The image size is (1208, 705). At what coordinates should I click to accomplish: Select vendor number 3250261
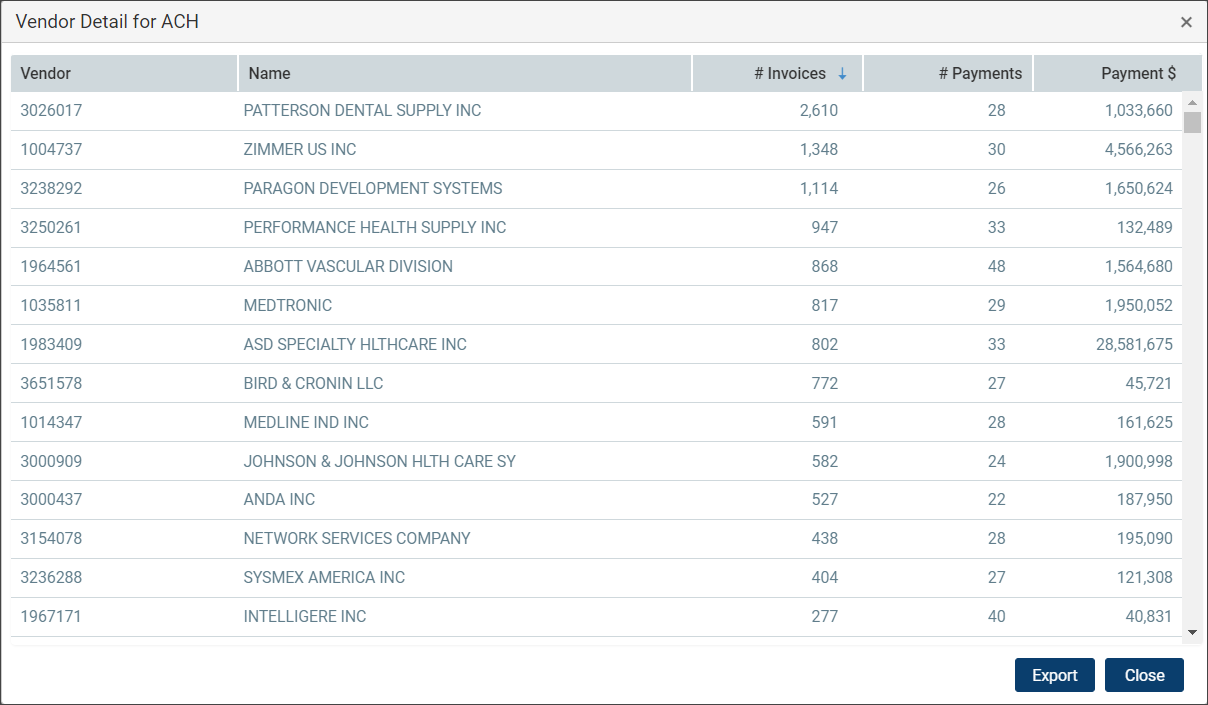(51, 227)
